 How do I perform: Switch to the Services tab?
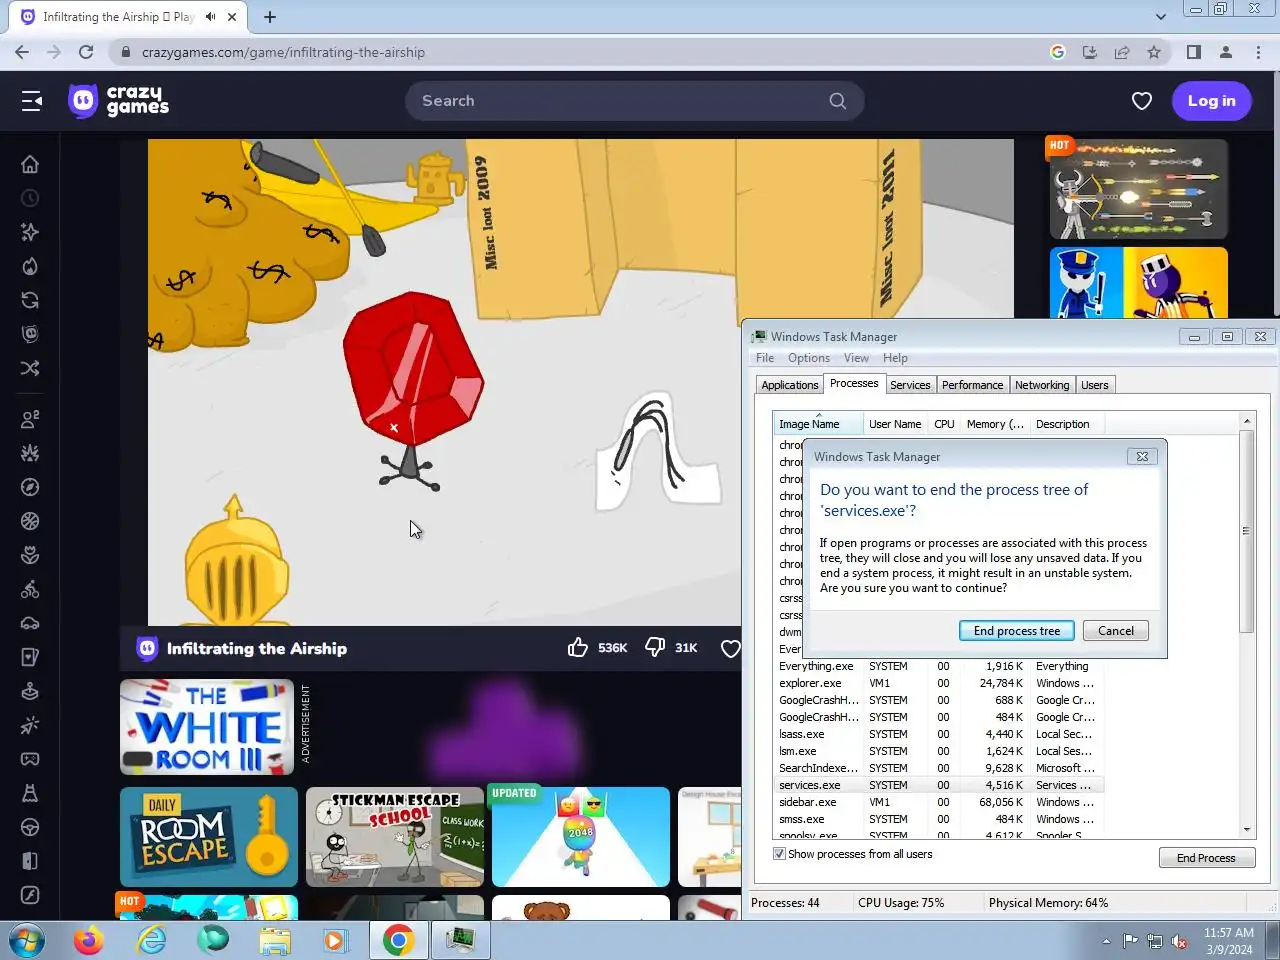(910, 385)
